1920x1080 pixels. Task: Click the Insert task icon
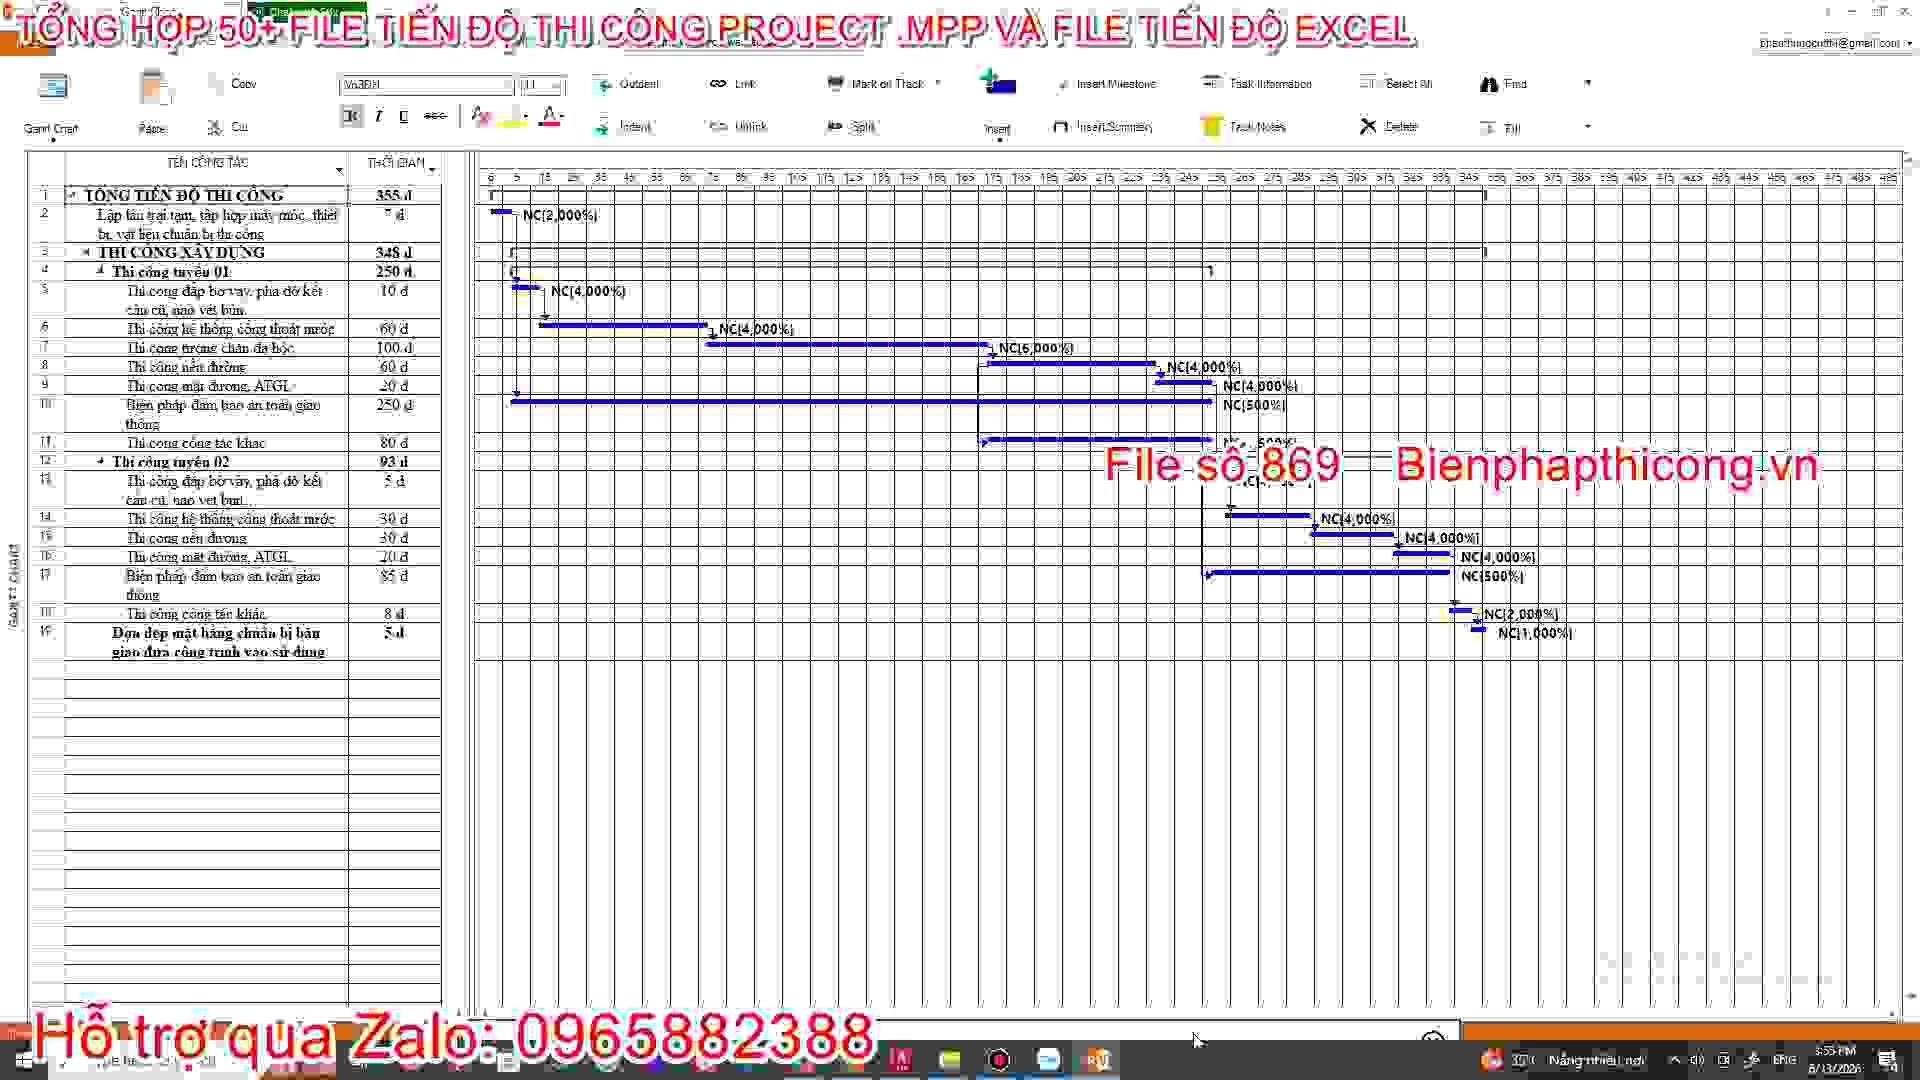pyautogui.click(x=998, y=84)
